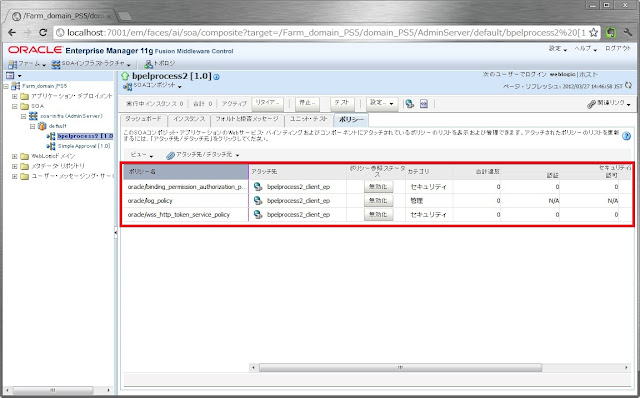Click the source XML icon in the composite toolbar

click(x=424, y=104)
